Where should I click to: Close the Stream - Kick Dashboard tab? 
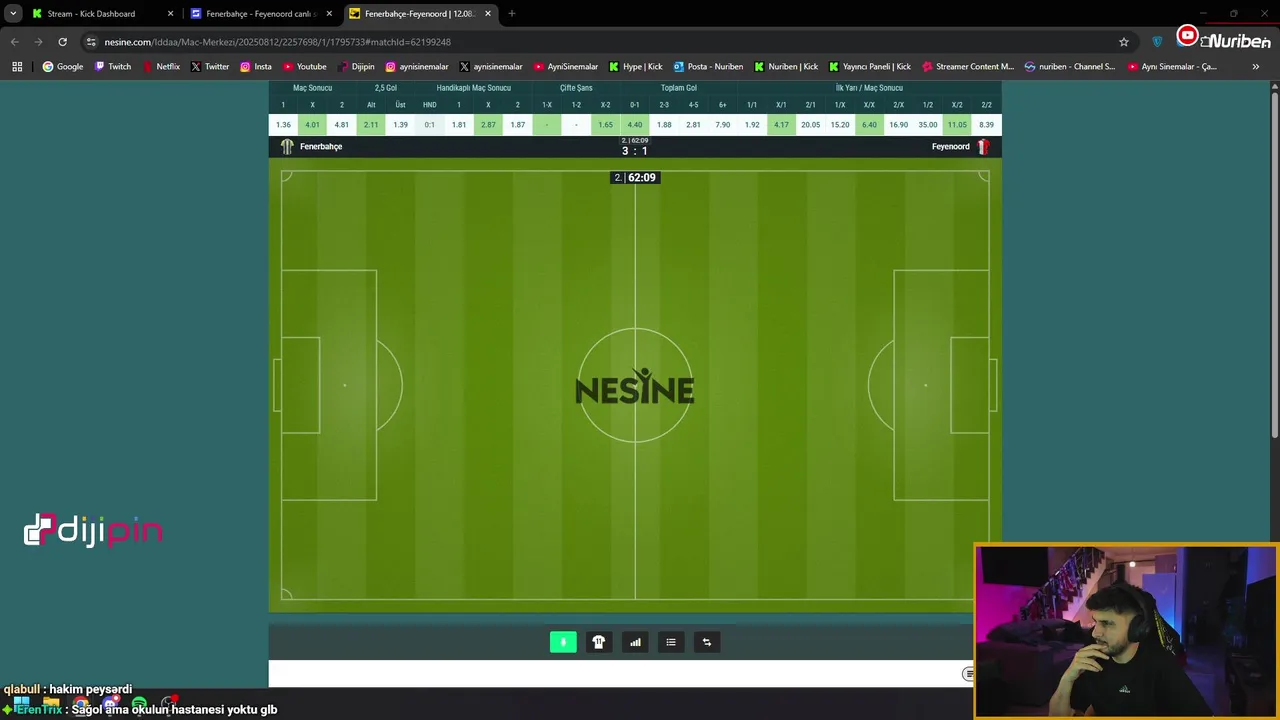pyautogui.click(x=170, y=14)
